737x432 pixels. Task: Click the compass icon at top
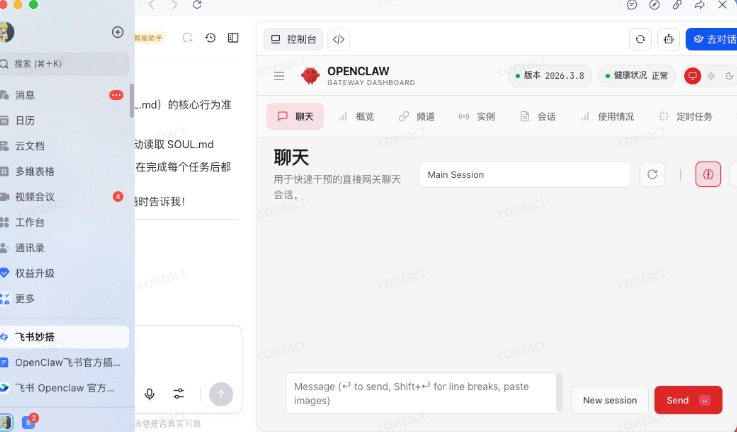[654, 5]
